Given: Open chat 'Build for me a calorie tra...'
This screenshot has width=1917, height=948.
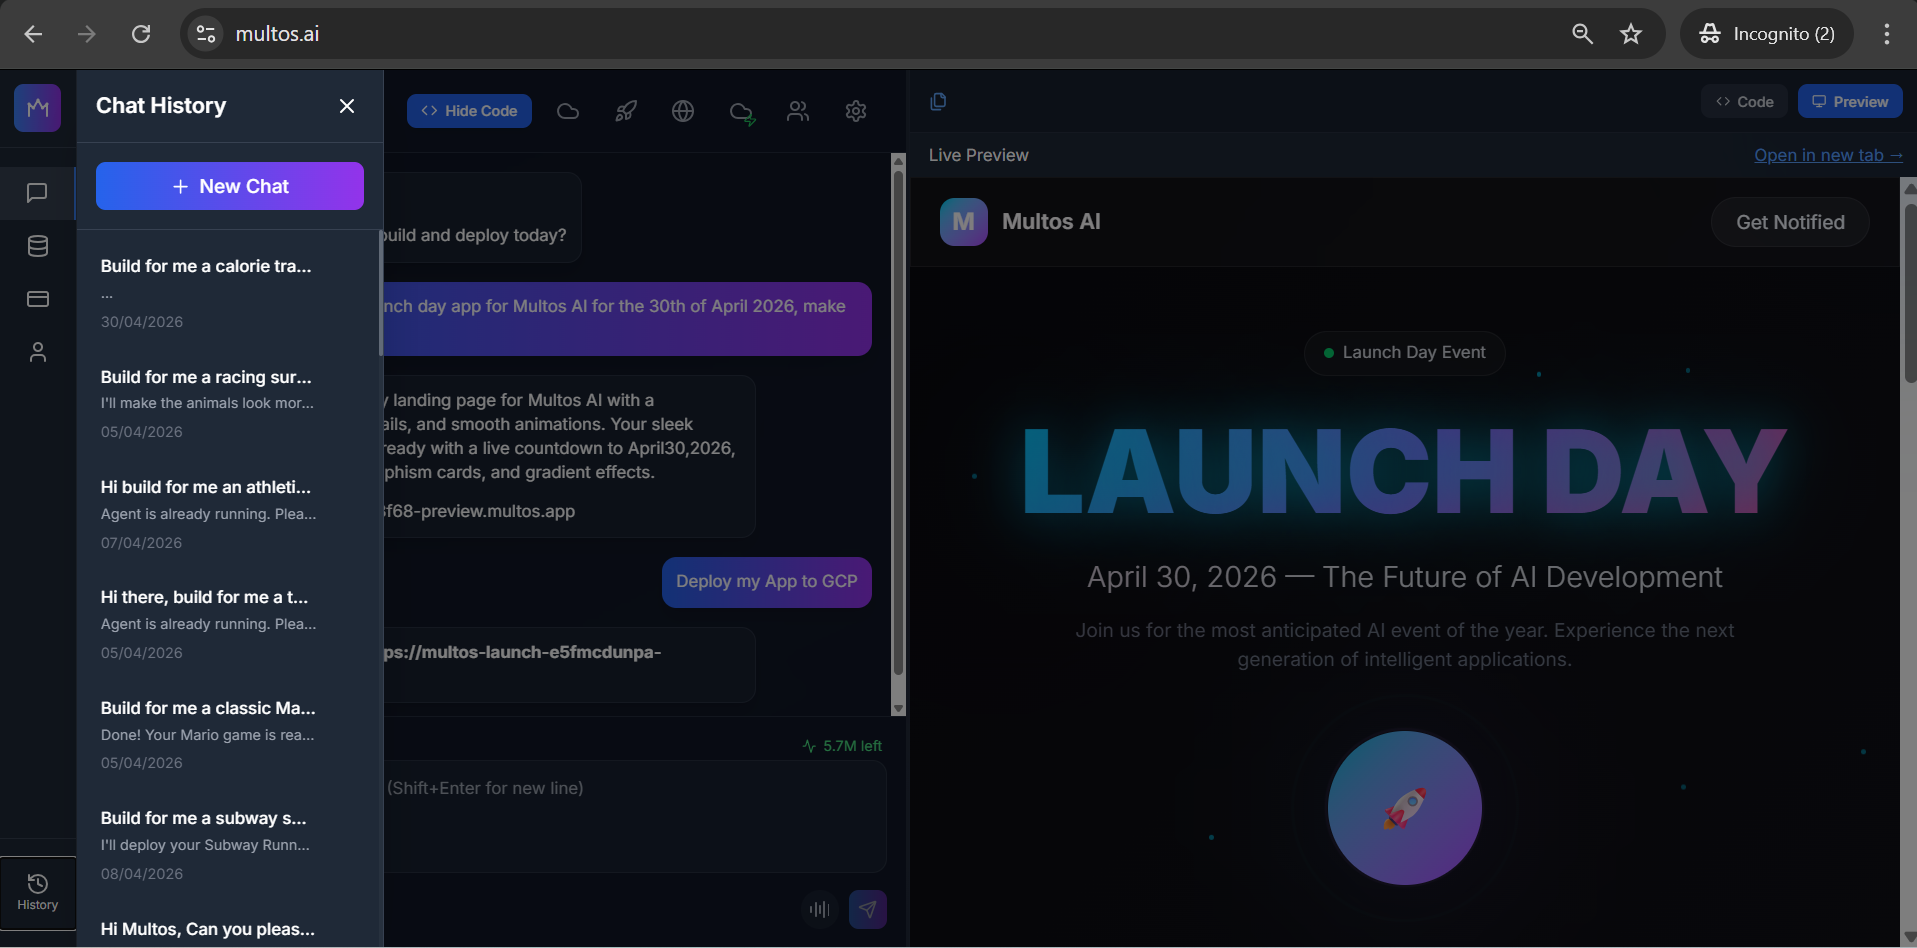Looking at the screenshot, I should pyautogui.click(x=228, y=293).
